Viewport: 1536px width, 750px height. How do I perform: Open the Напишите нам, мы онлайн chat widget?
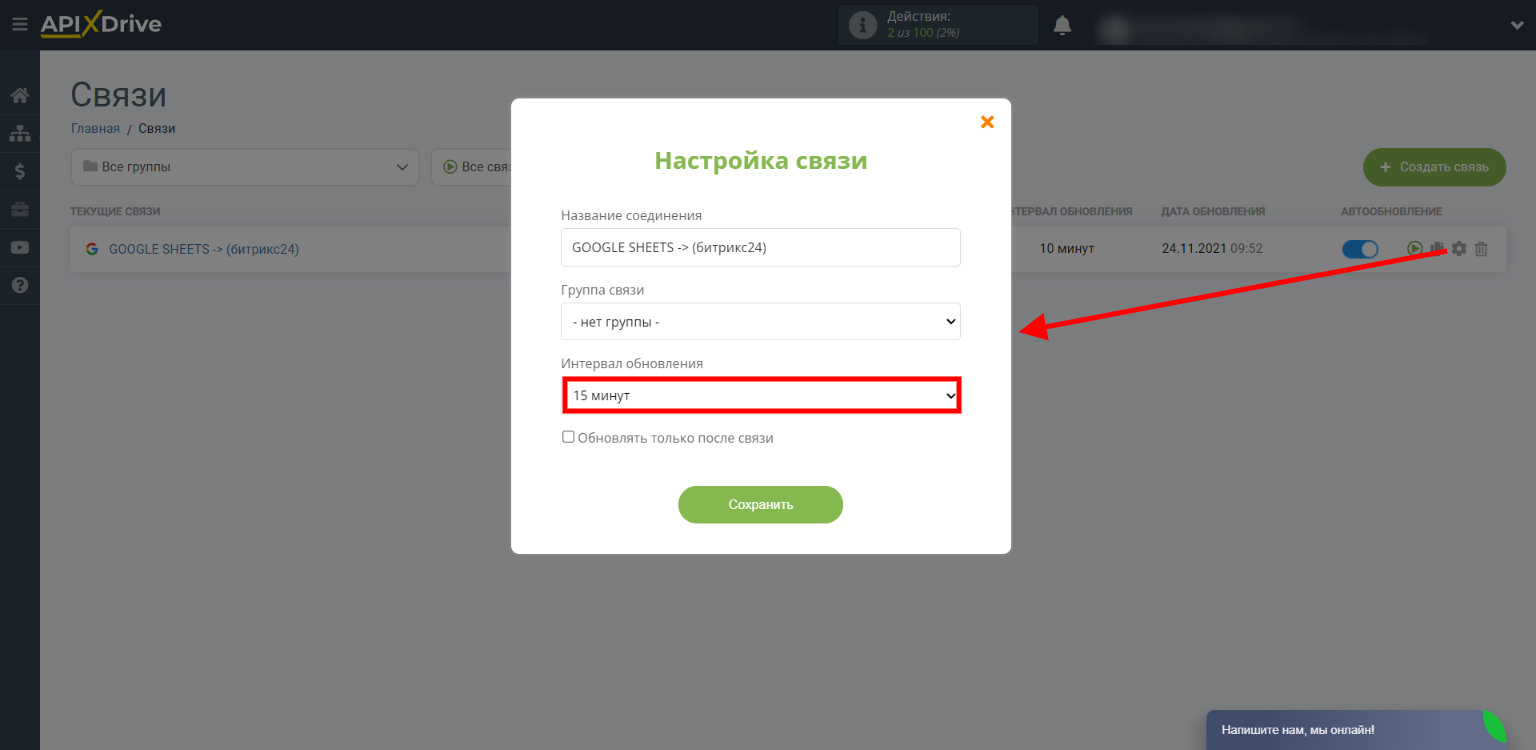pyautogui.click(x=1356, y=730)
